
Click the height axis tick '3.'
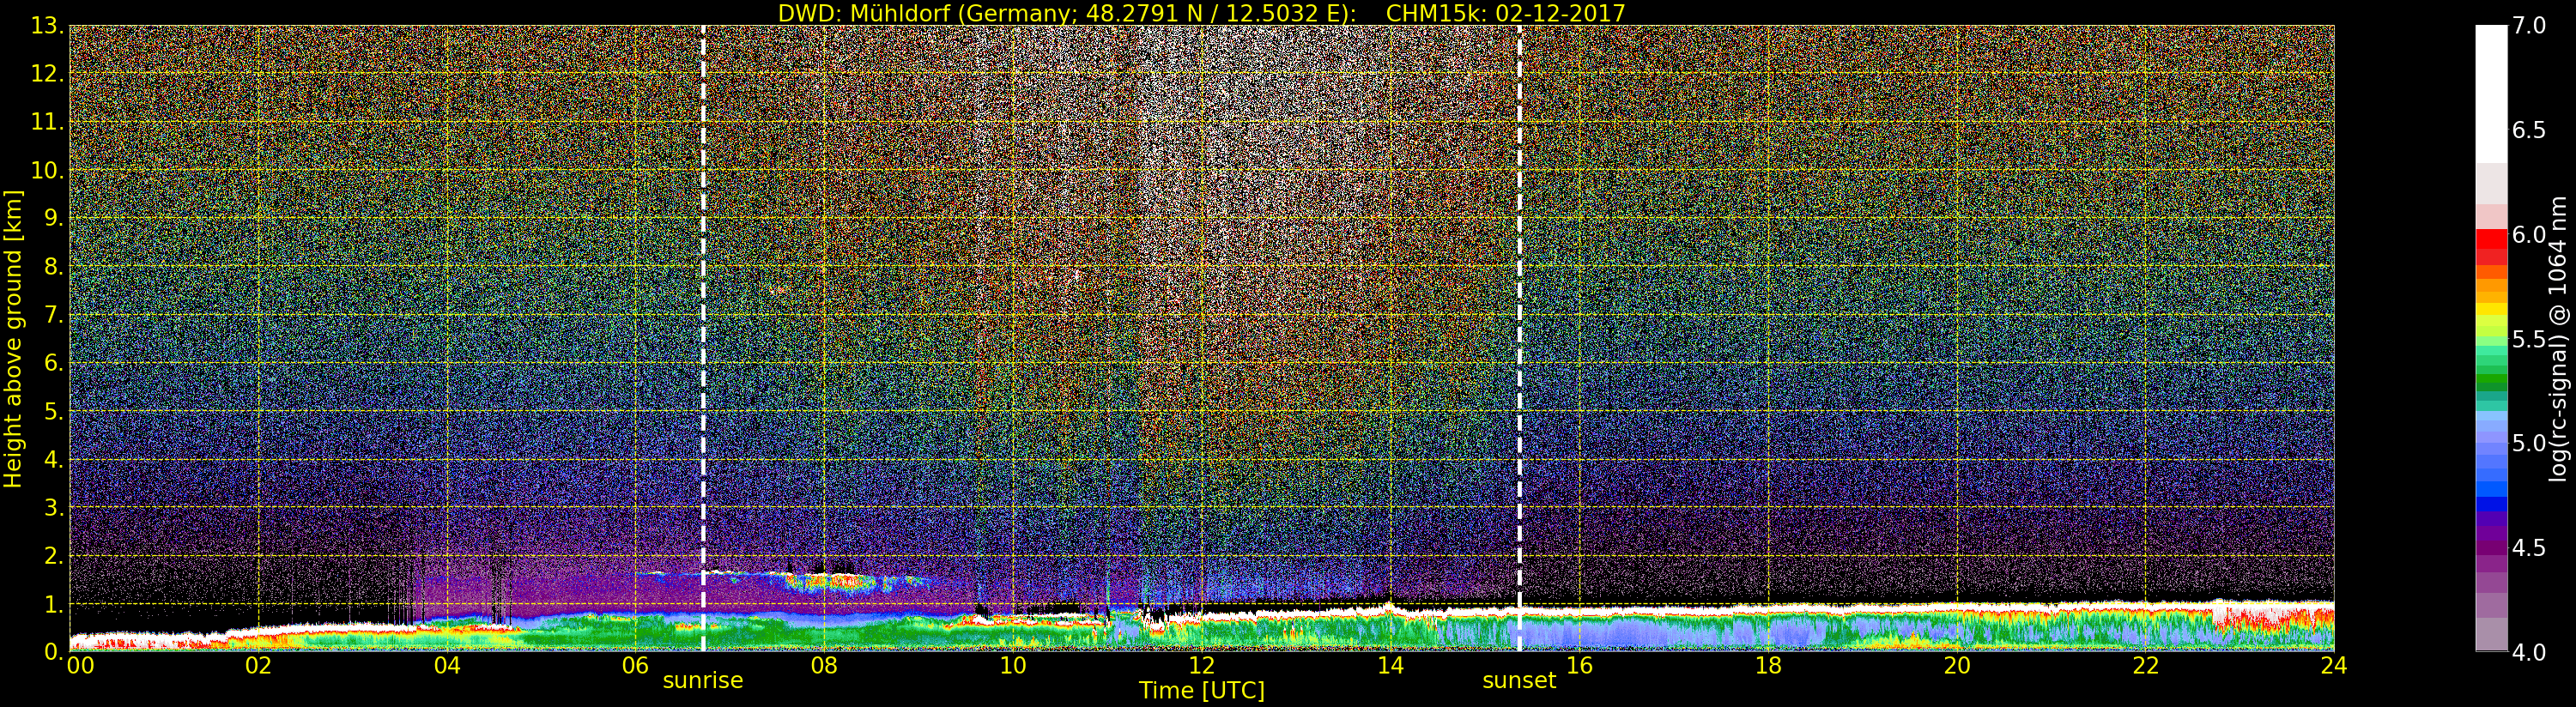(x=53, y=507)
